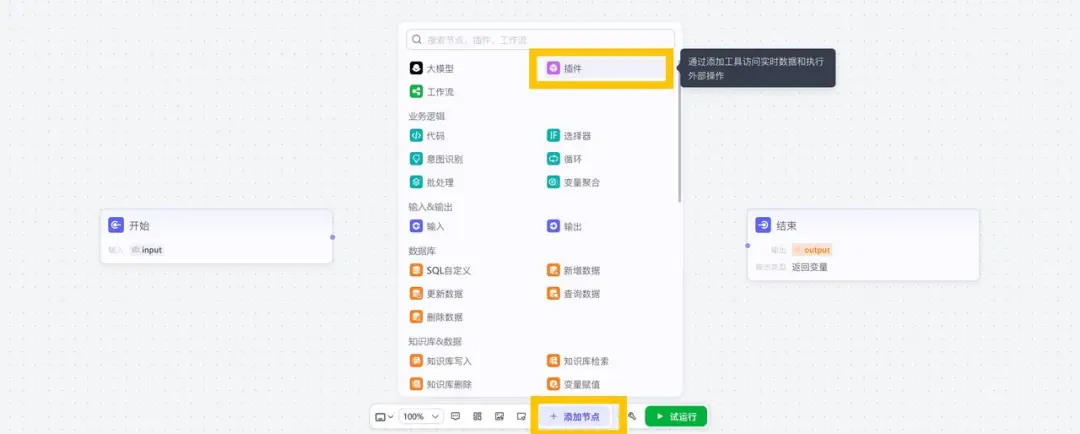This screenshot has height=434, width=1080.
Task: Focus the node search field
Action: click(x=540, y=39)
